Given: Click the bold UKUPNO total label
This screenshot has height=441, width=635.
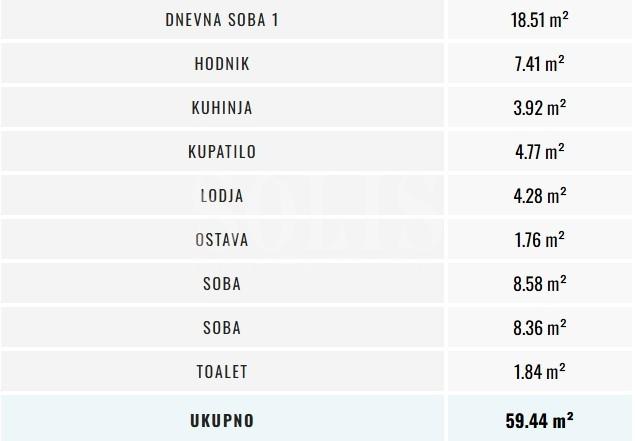Looking at the screenshot, I should tap(221, 420).
